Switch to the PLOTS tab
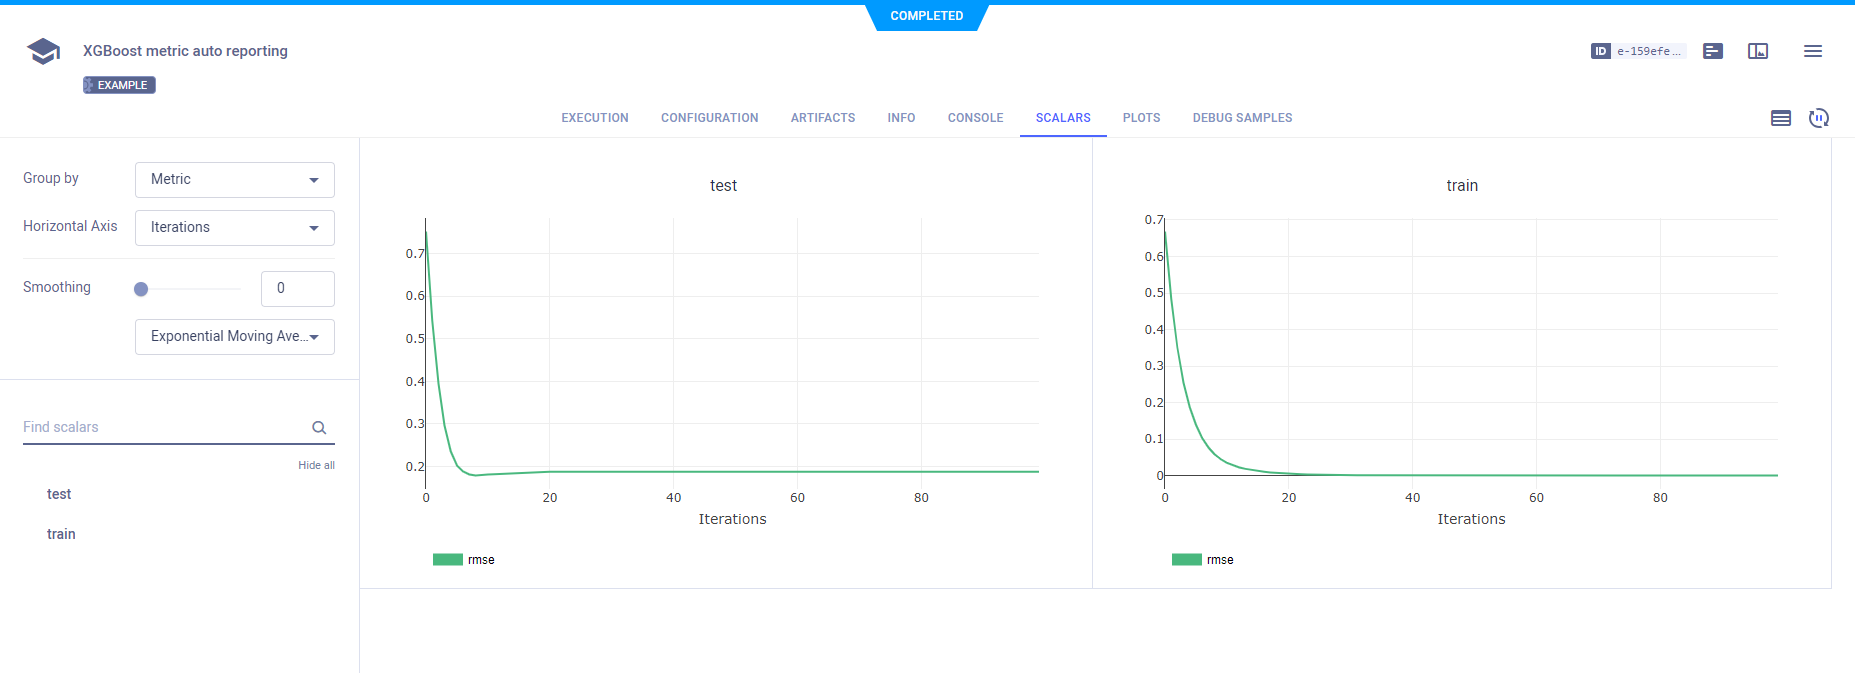This screenshot has width=1855, height=673. 1141,118
